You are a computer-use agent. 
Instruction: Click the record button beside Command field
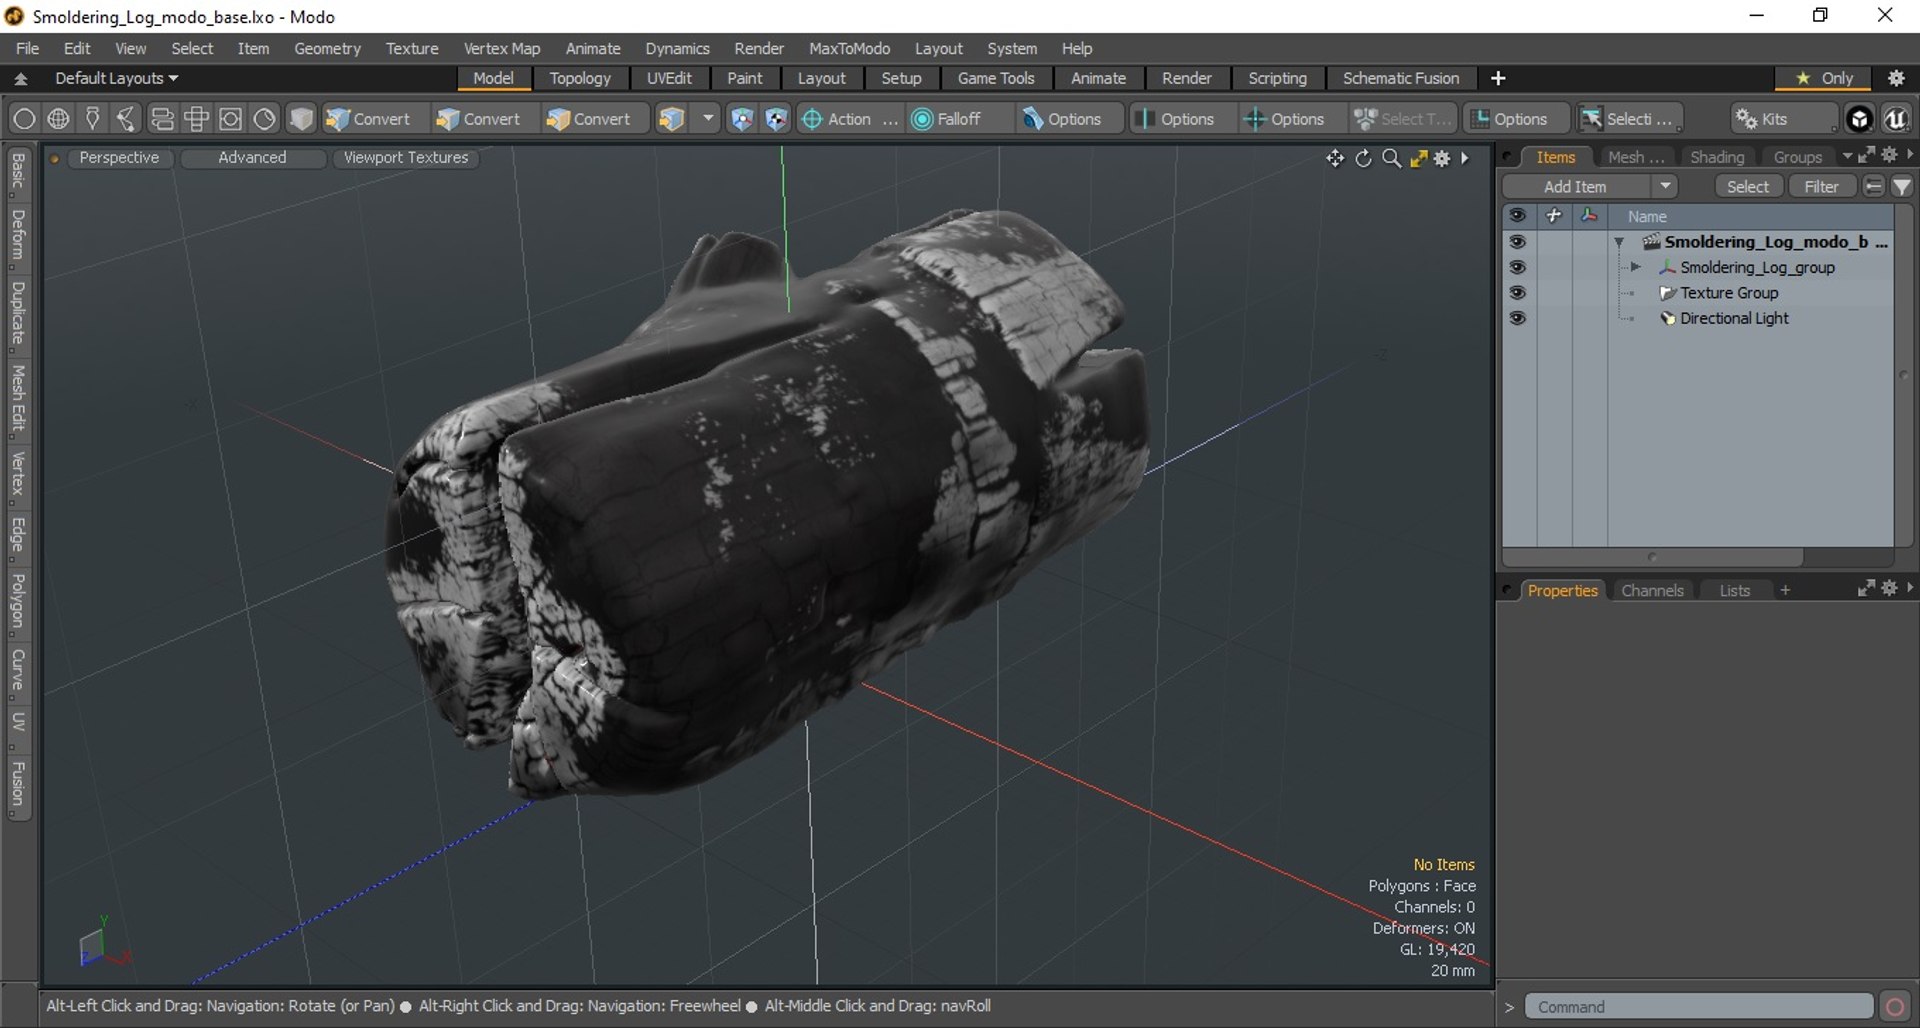[x=1894, y=1006]
